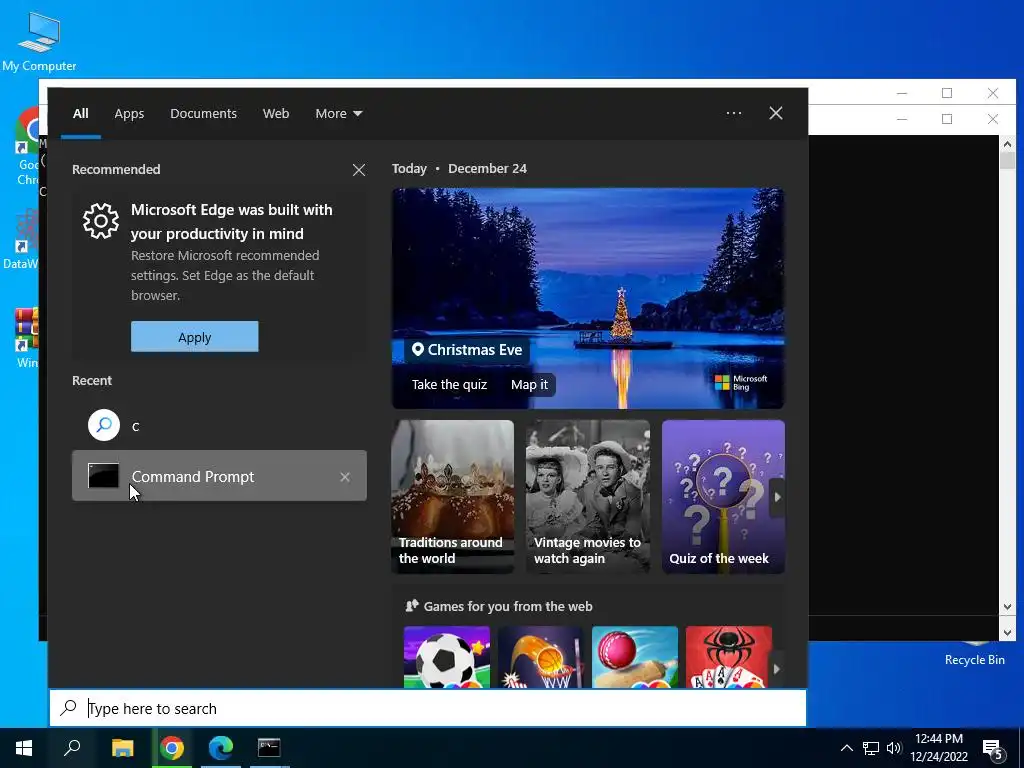Click the Windows Start button
The height and width of the screenshot is (768, 1024).
click(x=24, y=748)
